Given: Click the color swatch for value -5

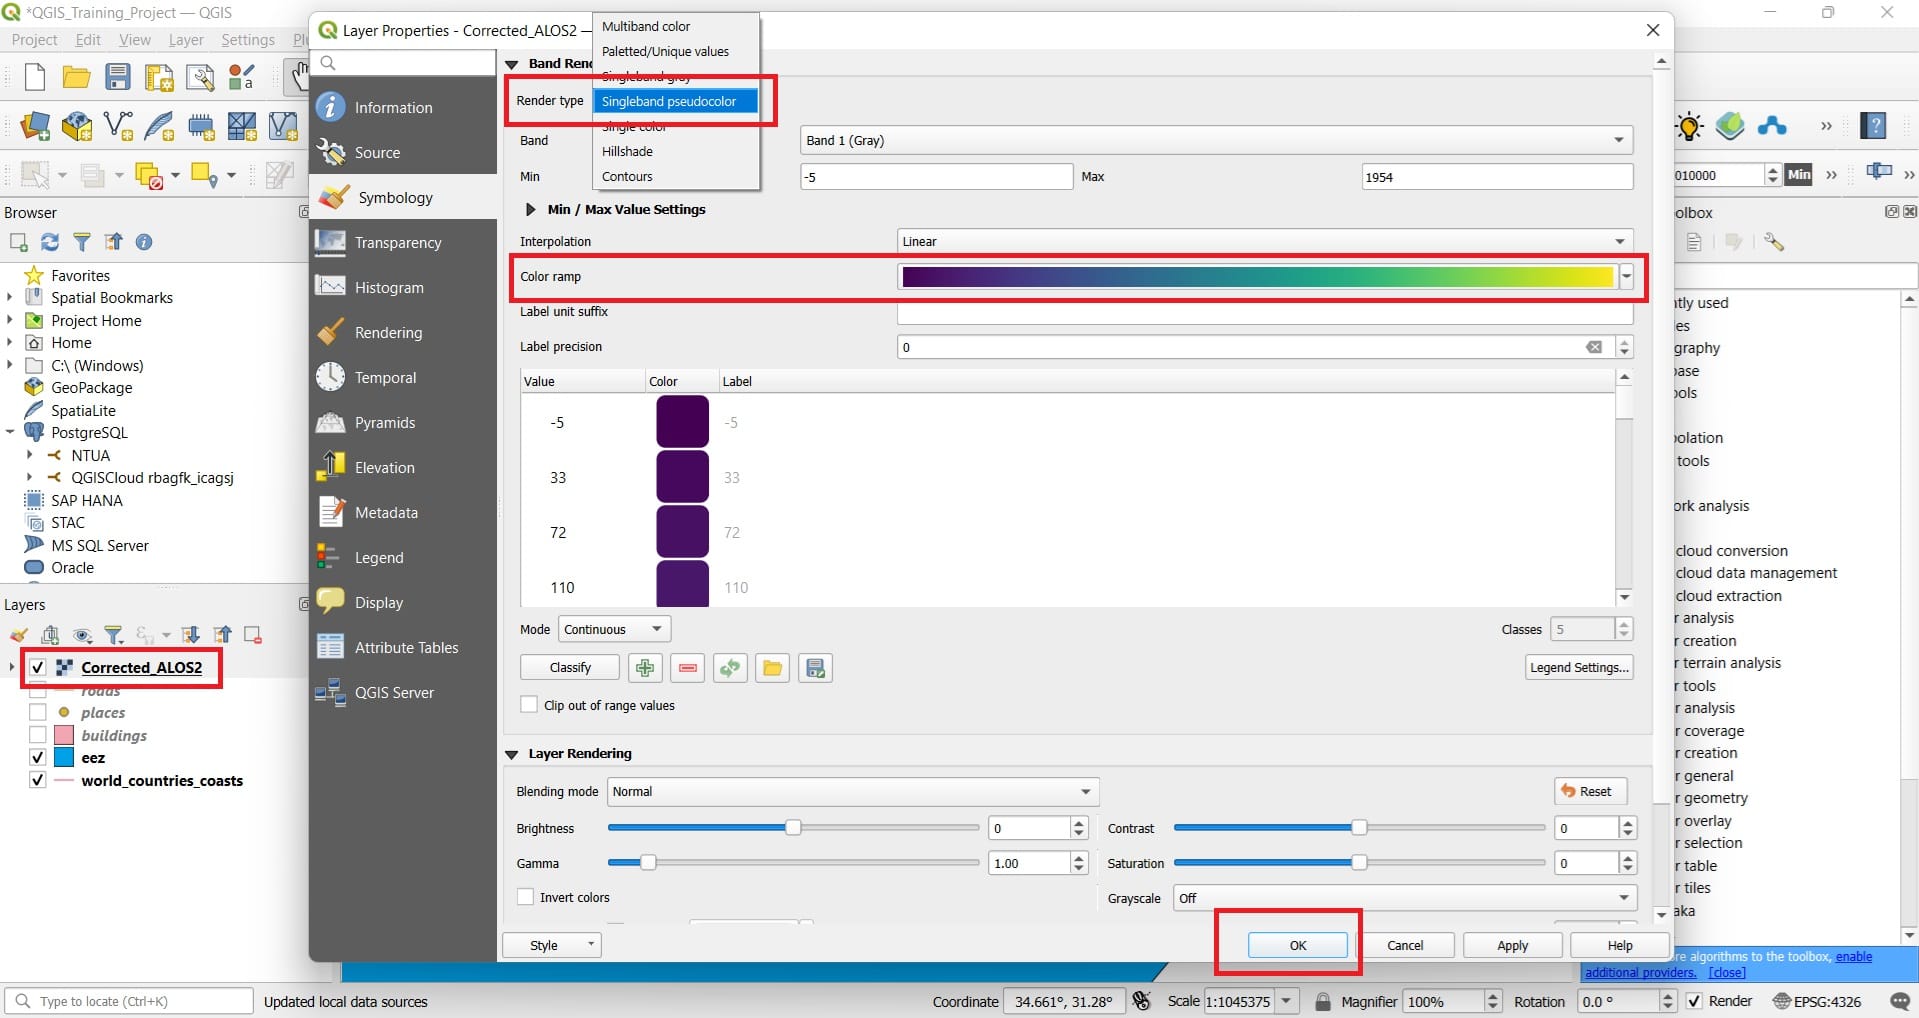Looking at the screenshot, I should click(x=682, y=421).
